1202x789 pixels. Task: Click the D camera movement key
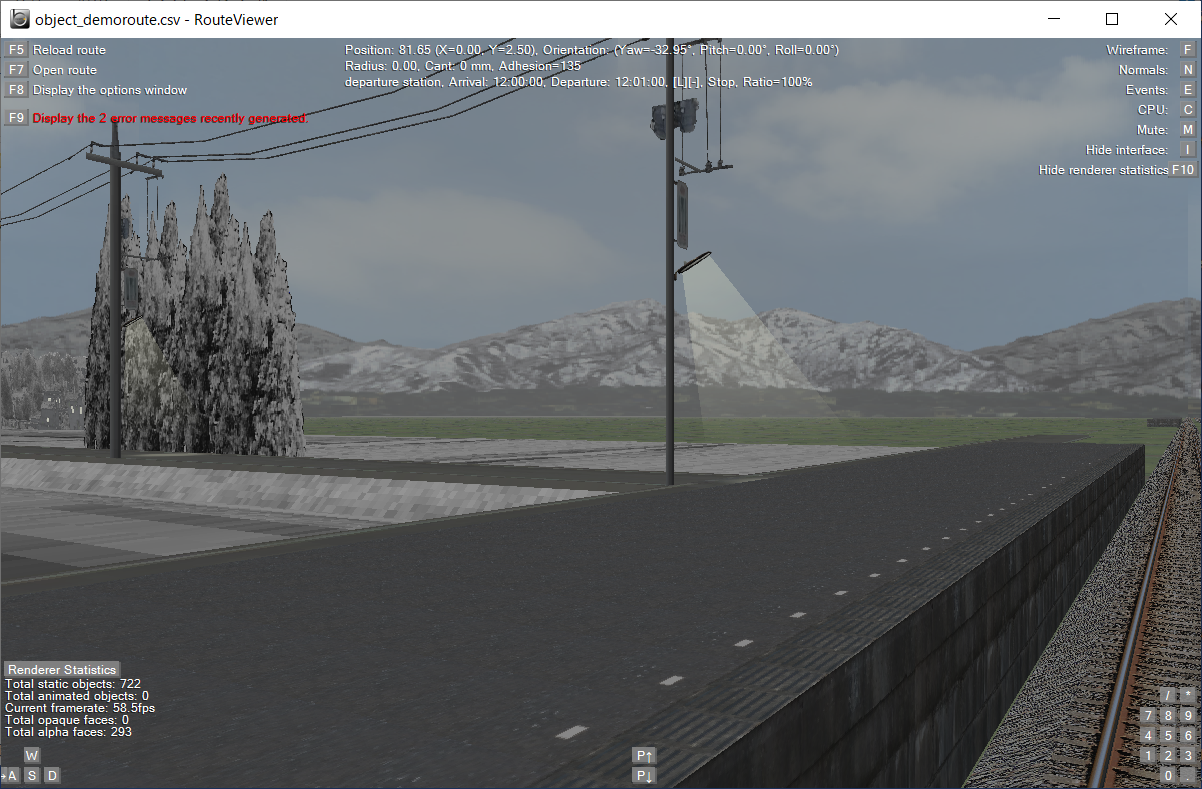tap(52, 775)
